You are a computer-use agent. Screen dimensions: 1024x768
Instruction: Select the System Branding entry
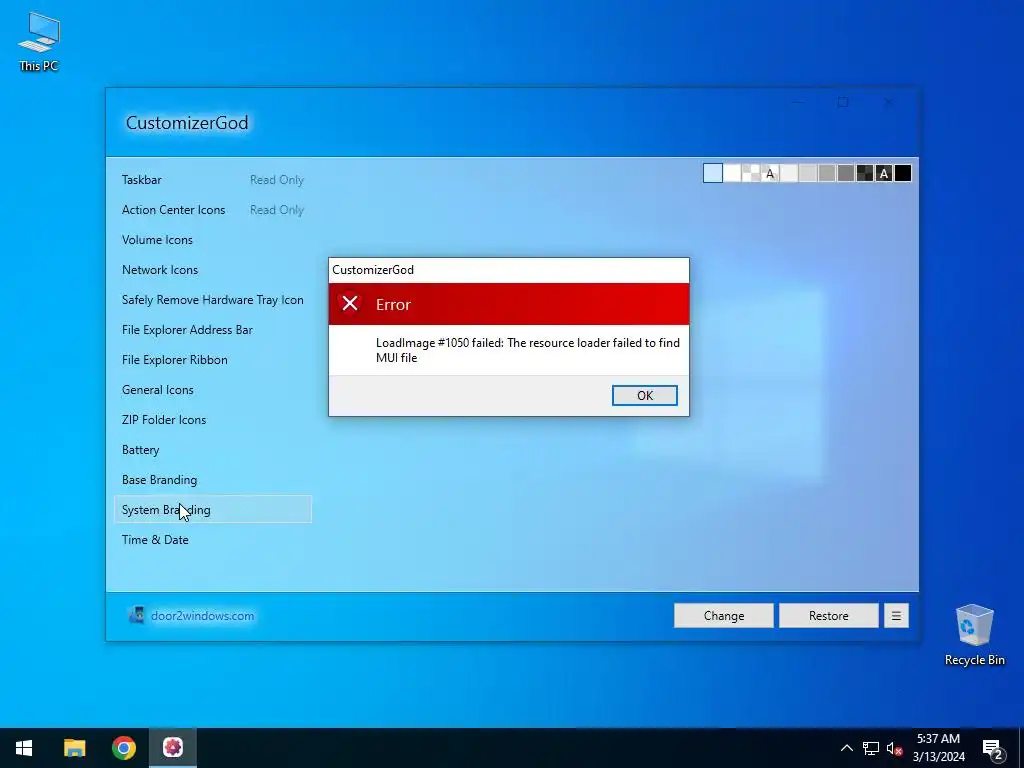[213, 509]
